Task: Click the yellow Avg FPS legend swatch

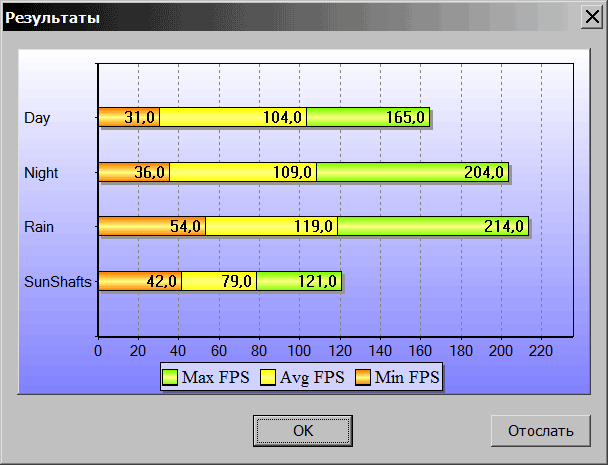Action: pyautogui.click(x=268, y=377)
